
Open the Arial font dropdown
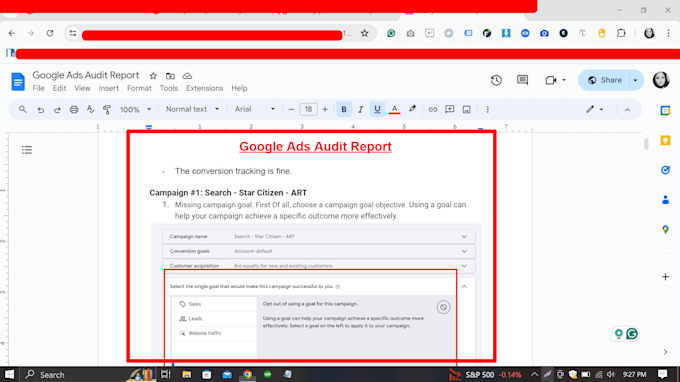[255, 109]
